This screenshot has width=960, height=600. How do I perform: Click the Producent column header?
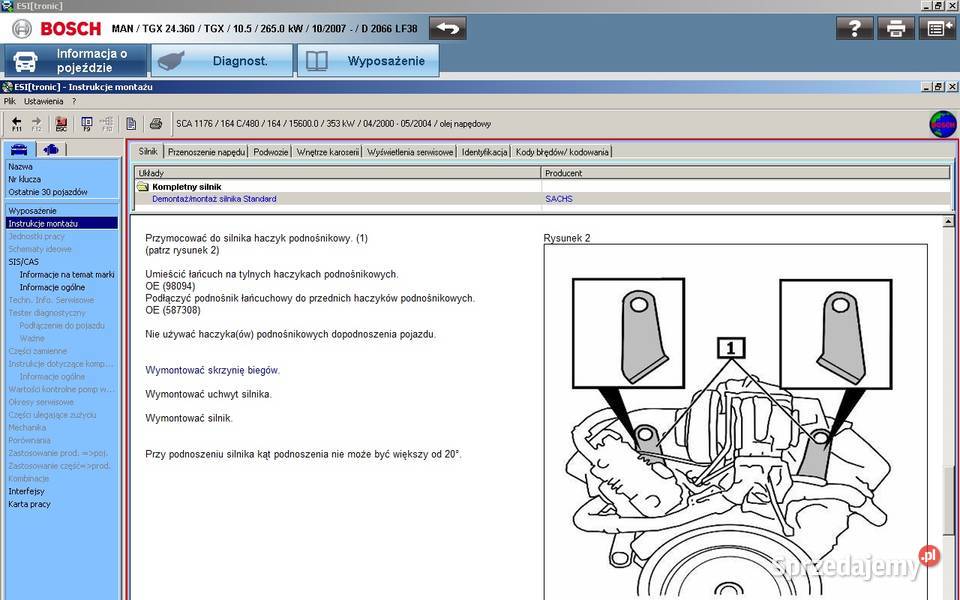746,173
